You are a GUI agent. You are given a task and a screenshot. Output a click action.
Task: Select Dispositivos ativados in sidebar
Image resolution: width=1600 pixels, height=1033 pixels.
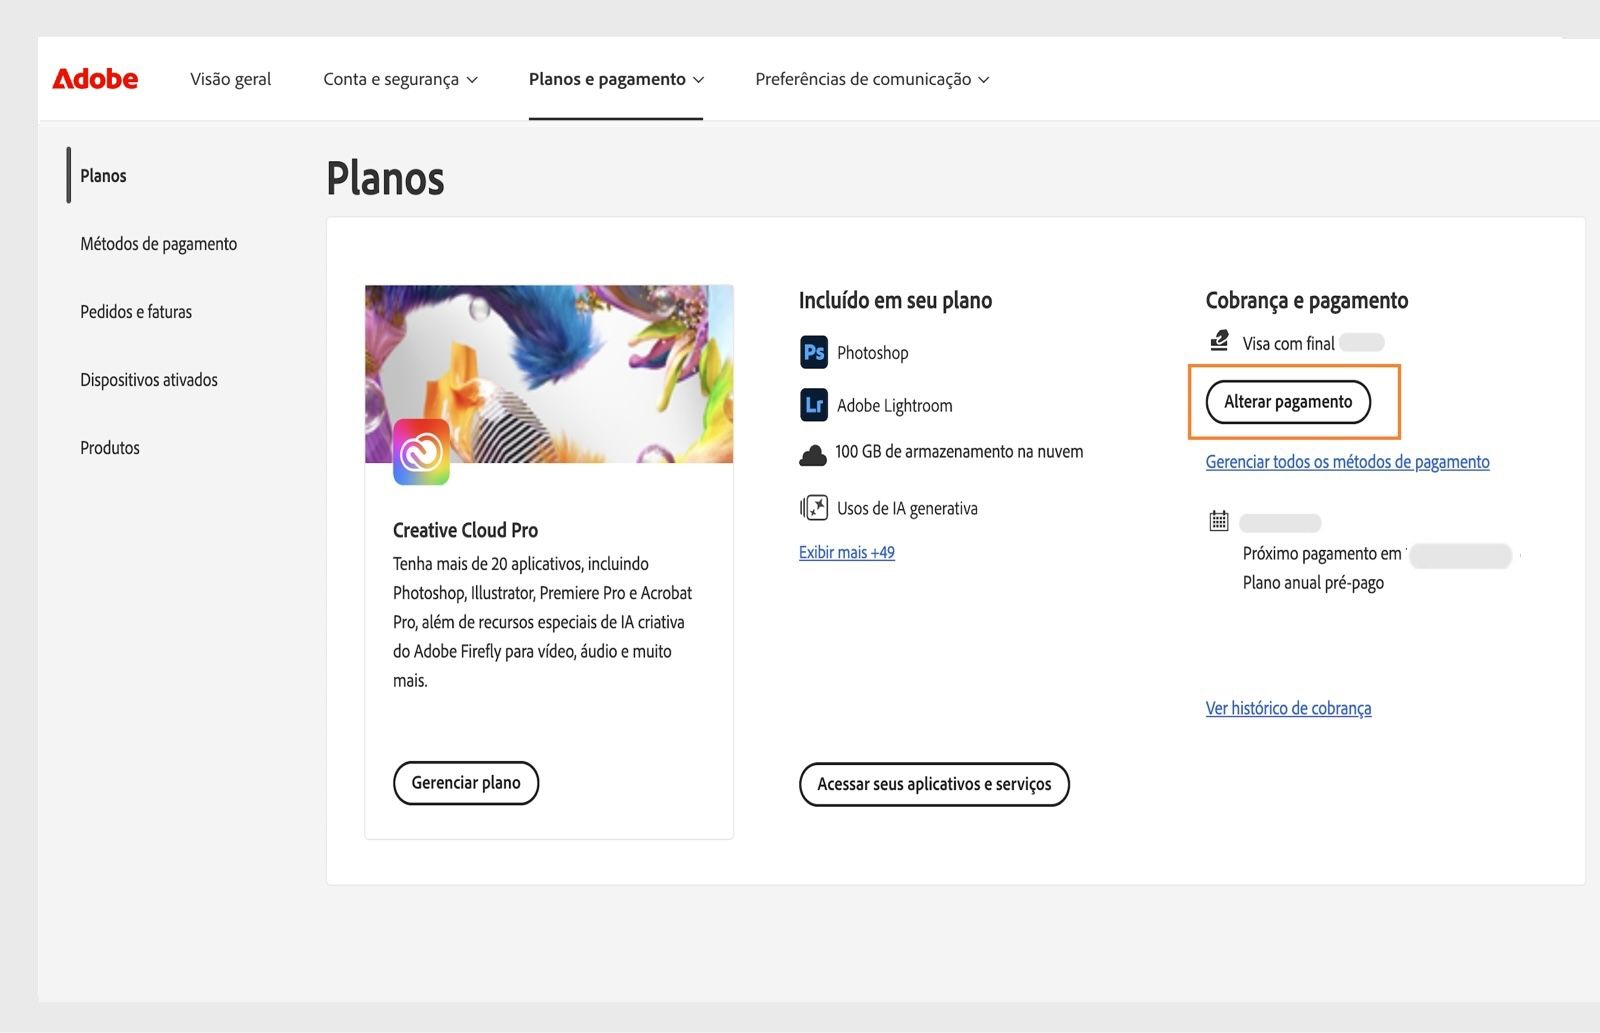pos(149,379)
